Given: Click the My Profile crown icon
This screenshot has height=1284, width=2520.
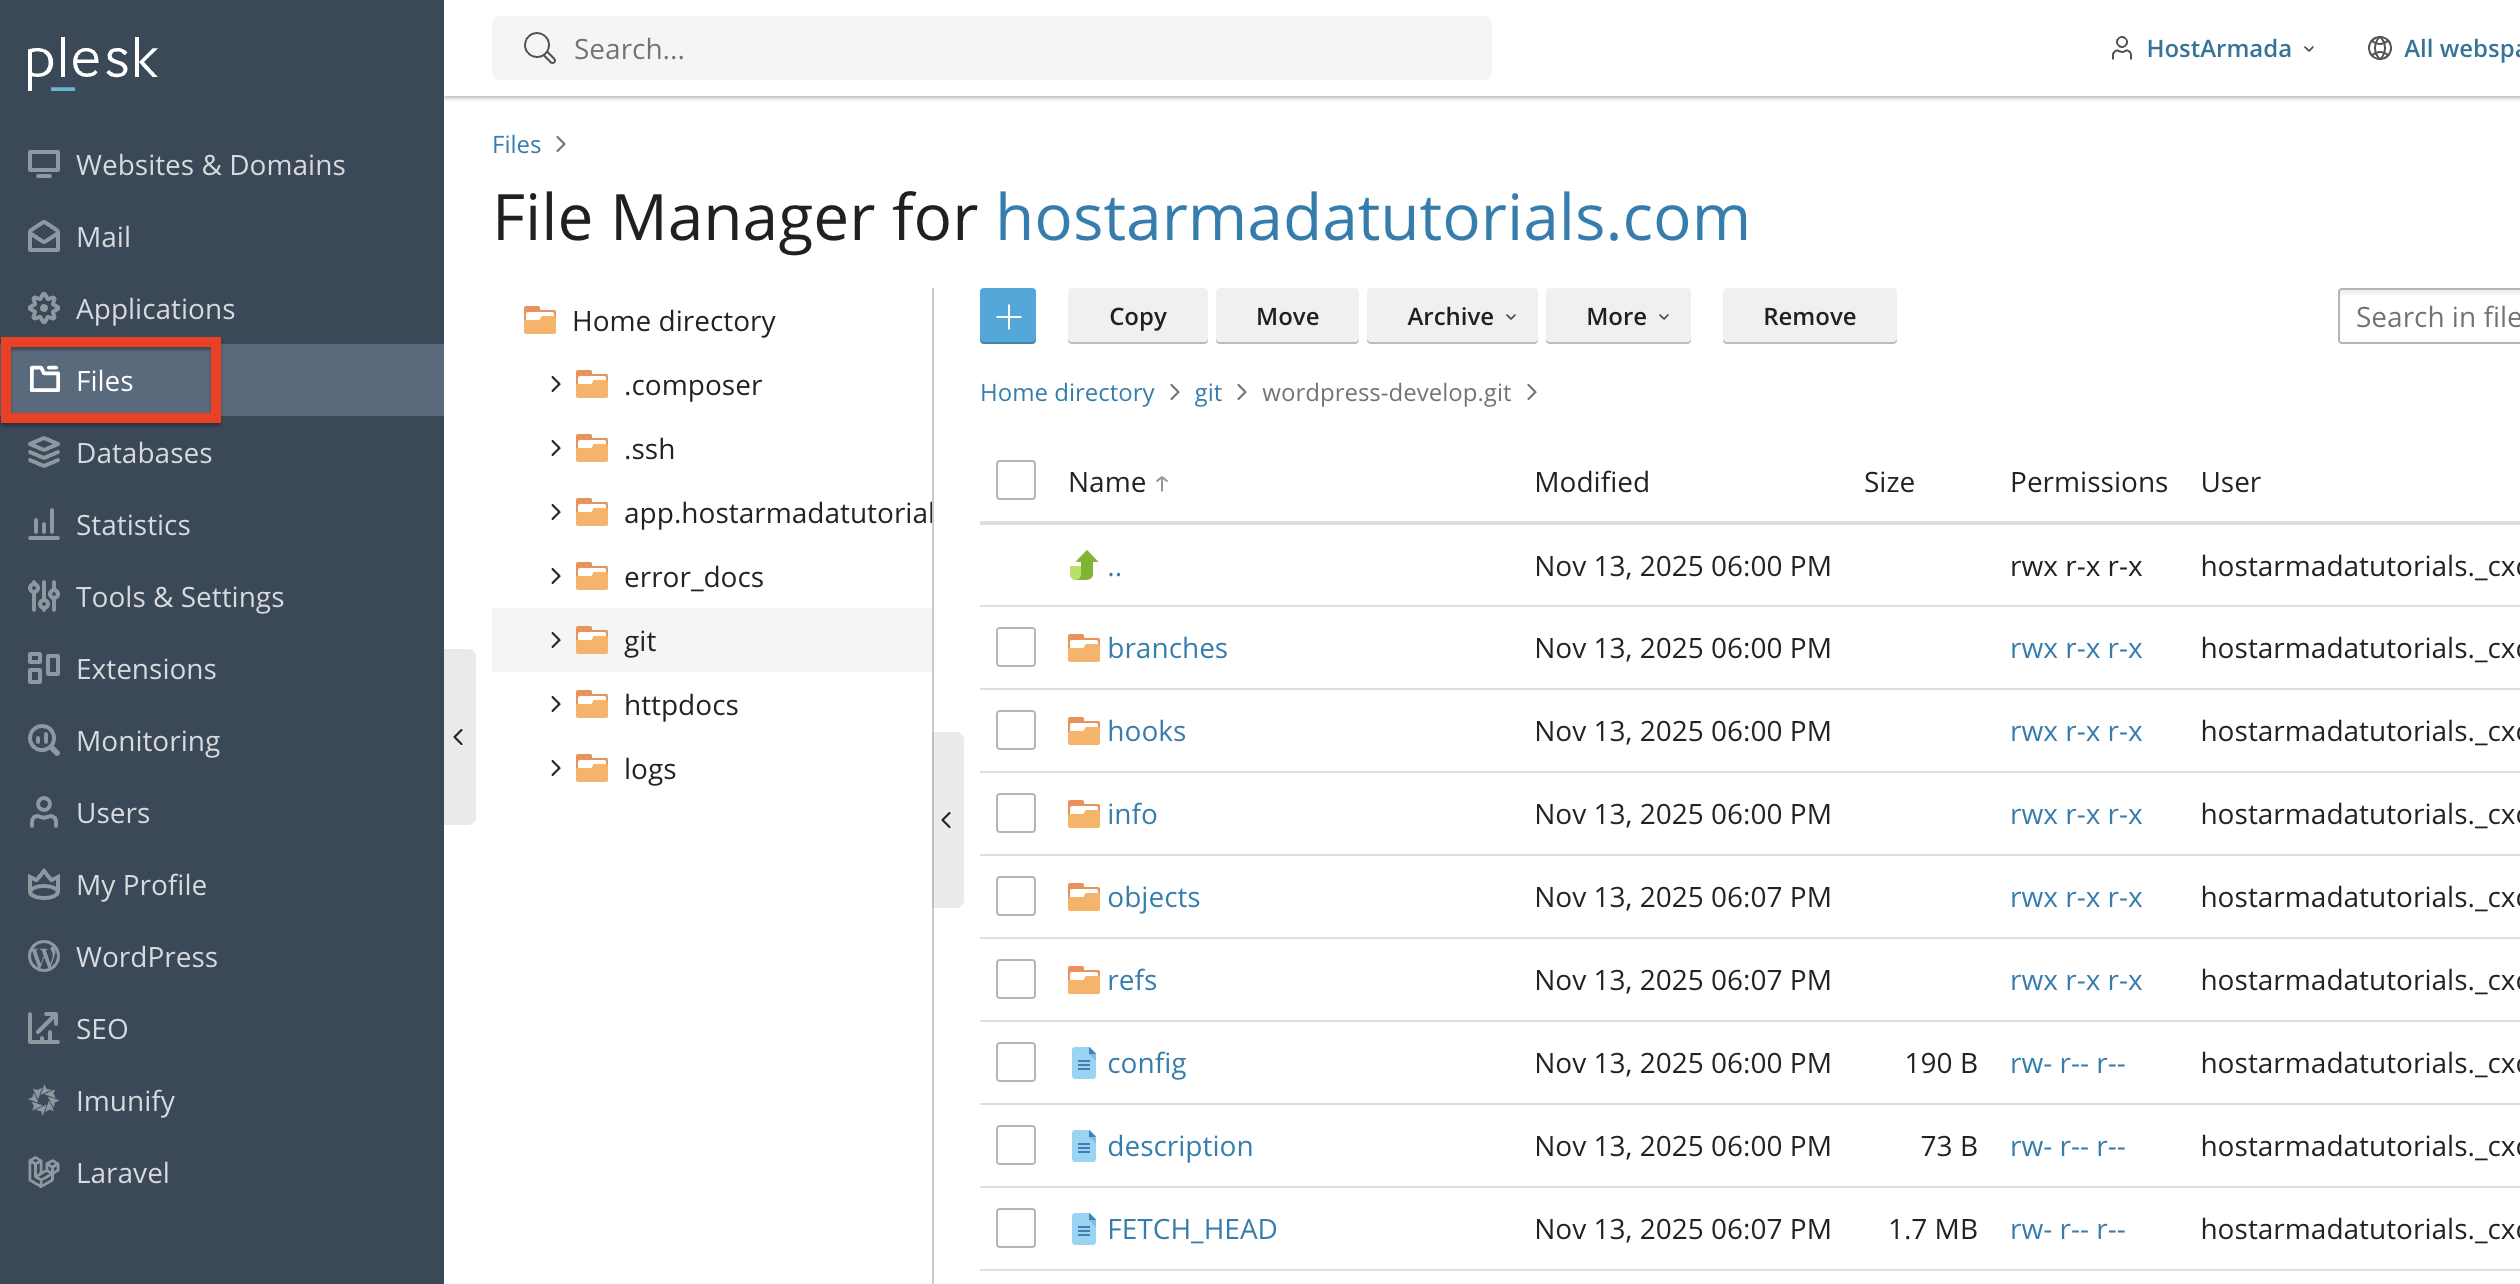Looking at the screenshot, I should tap(44, 884).
